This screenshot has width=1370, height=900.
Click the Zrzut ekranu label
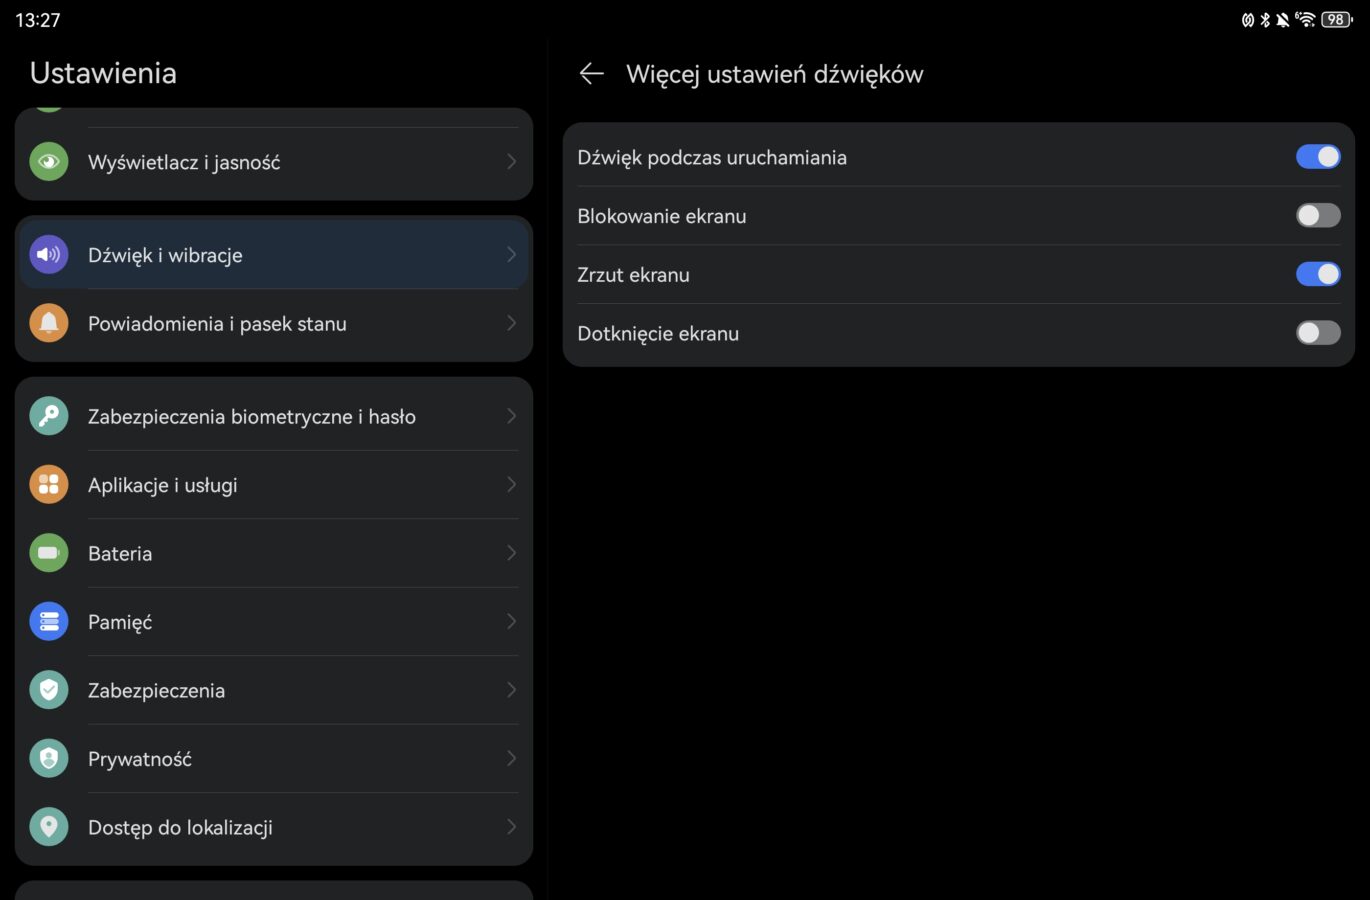(633, 275)
